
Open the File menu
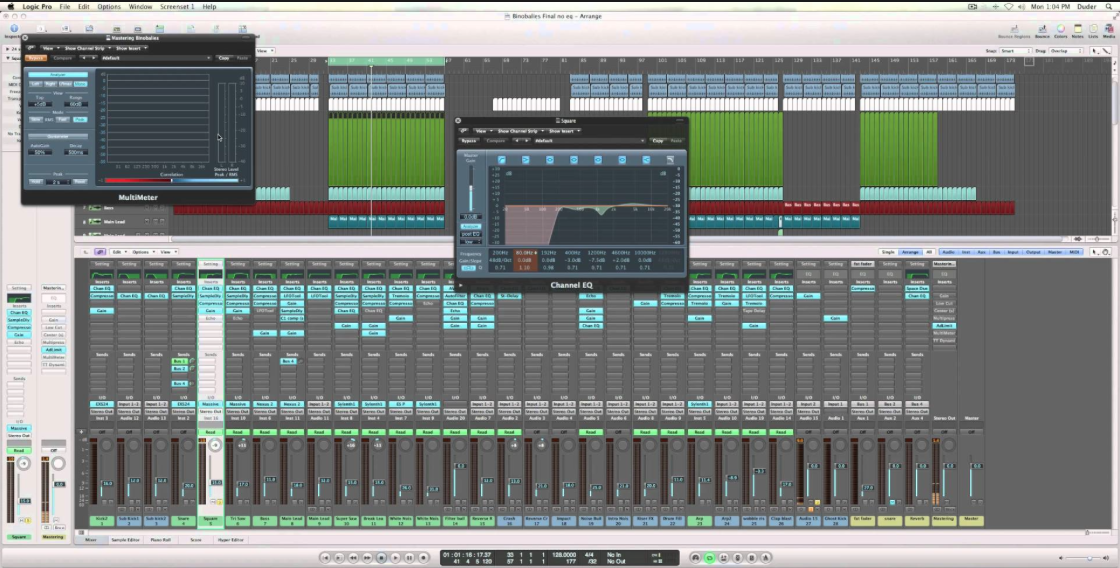65,6
